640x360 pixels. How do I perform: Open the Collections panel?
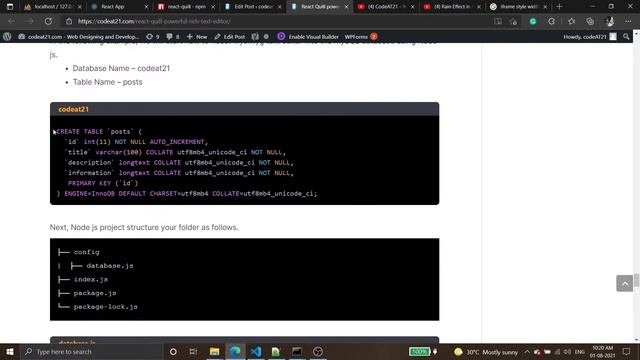tap(590, 21)
